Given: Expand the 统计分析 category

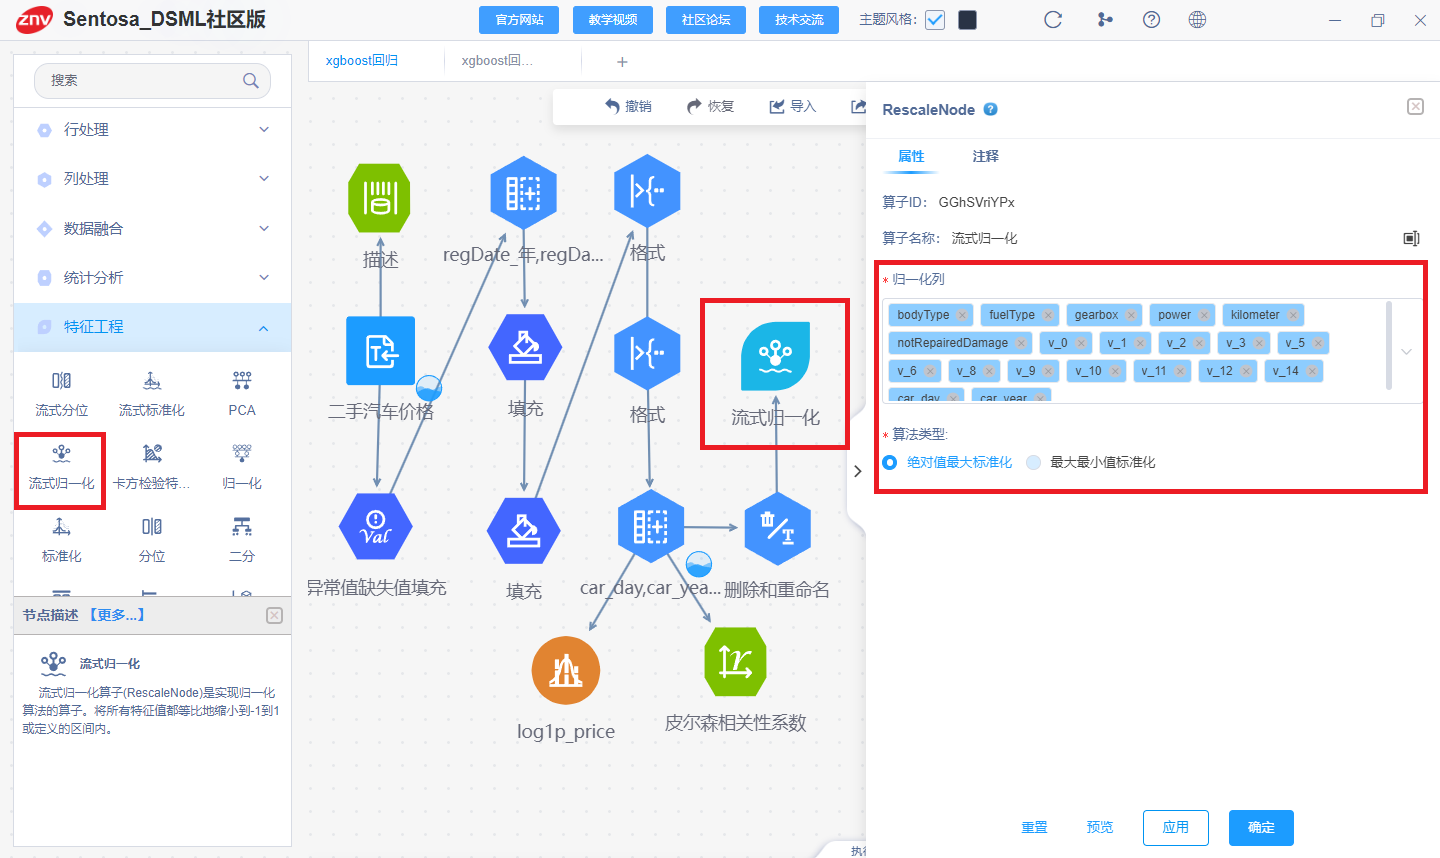Looking at the screenshot, I should (x=152, y=278).
